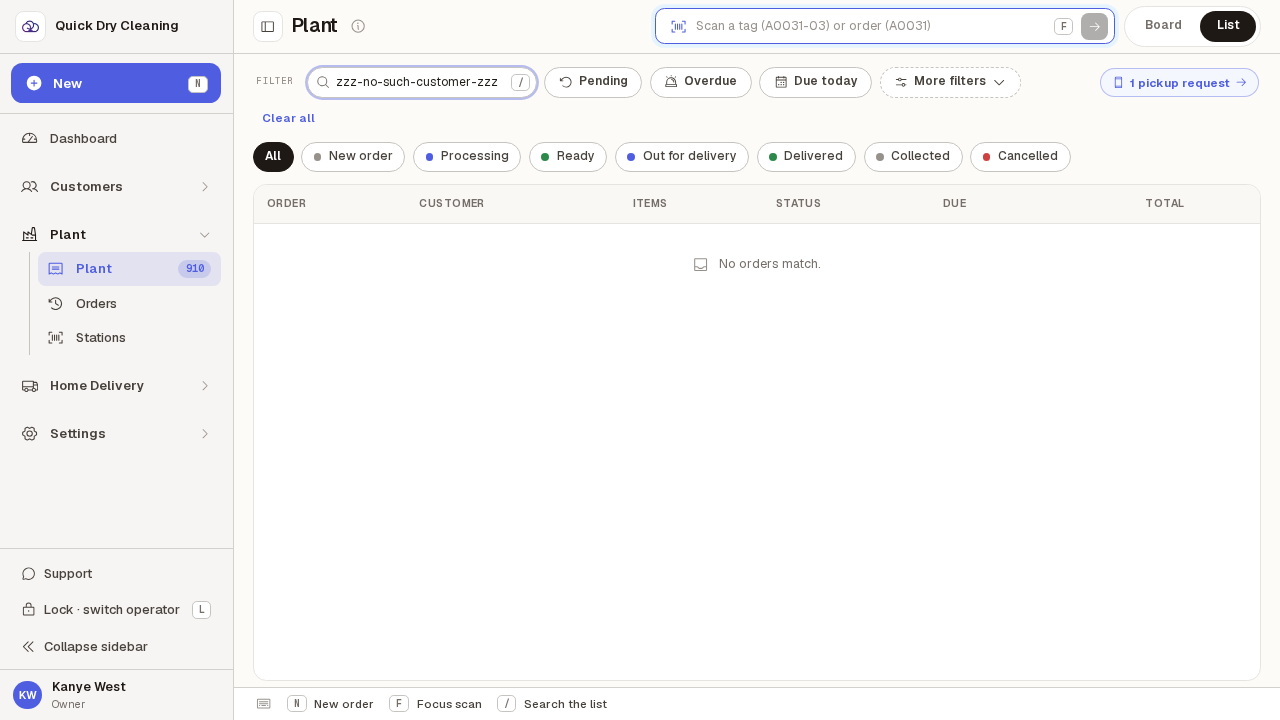Viewport: 1280px width, 720px height.
Task: Click the Settings gear icon
Action: pos(30,434)
